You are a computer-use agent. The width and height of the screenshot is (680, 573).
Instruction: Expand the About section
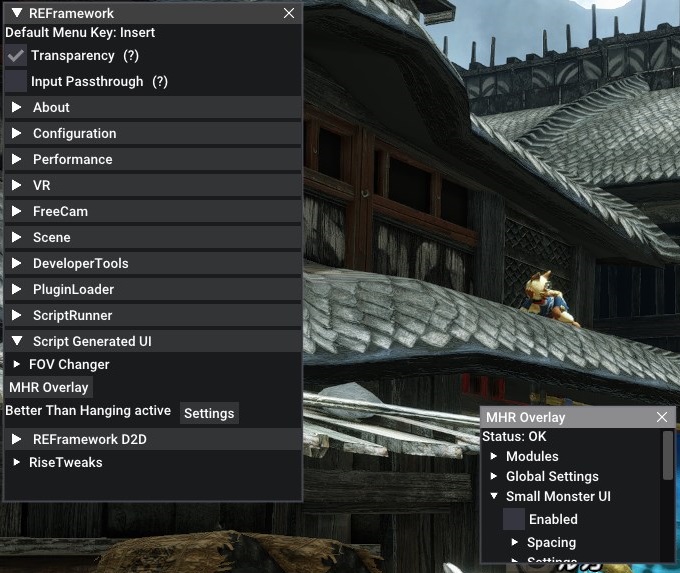[153, 107]
